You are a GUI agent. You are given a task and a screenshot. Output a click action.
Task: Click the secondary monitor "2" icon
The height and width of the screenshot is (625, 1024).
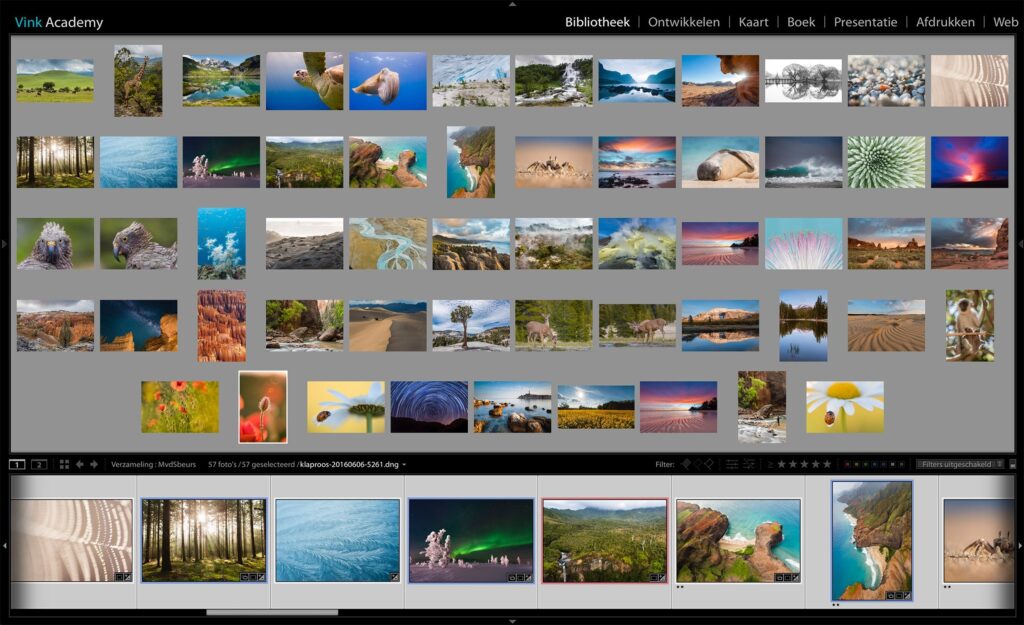pos(38,465)
